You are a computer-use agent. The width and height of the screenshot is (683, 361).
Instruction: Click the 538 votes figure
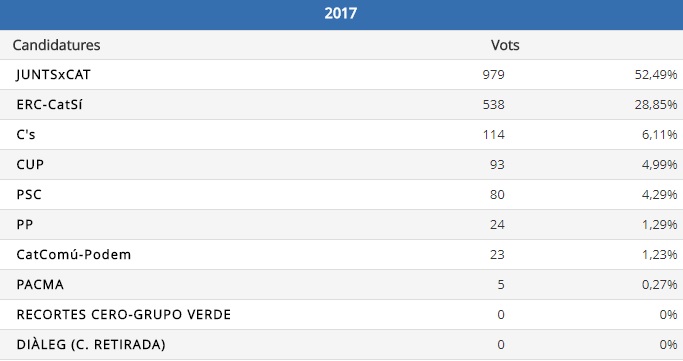493,105
